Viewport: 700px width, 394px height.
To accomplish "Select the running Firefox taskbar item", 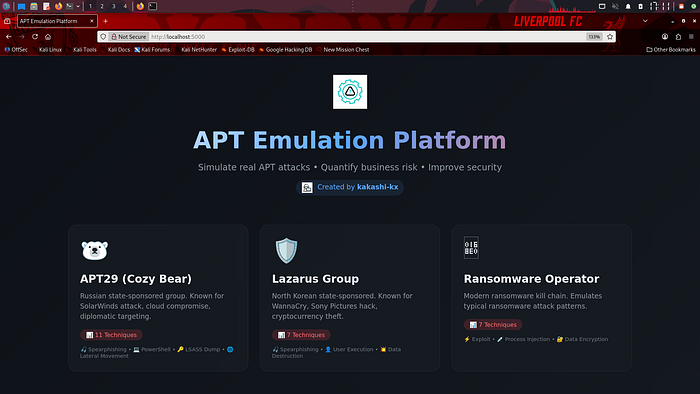I will (140, 6).
